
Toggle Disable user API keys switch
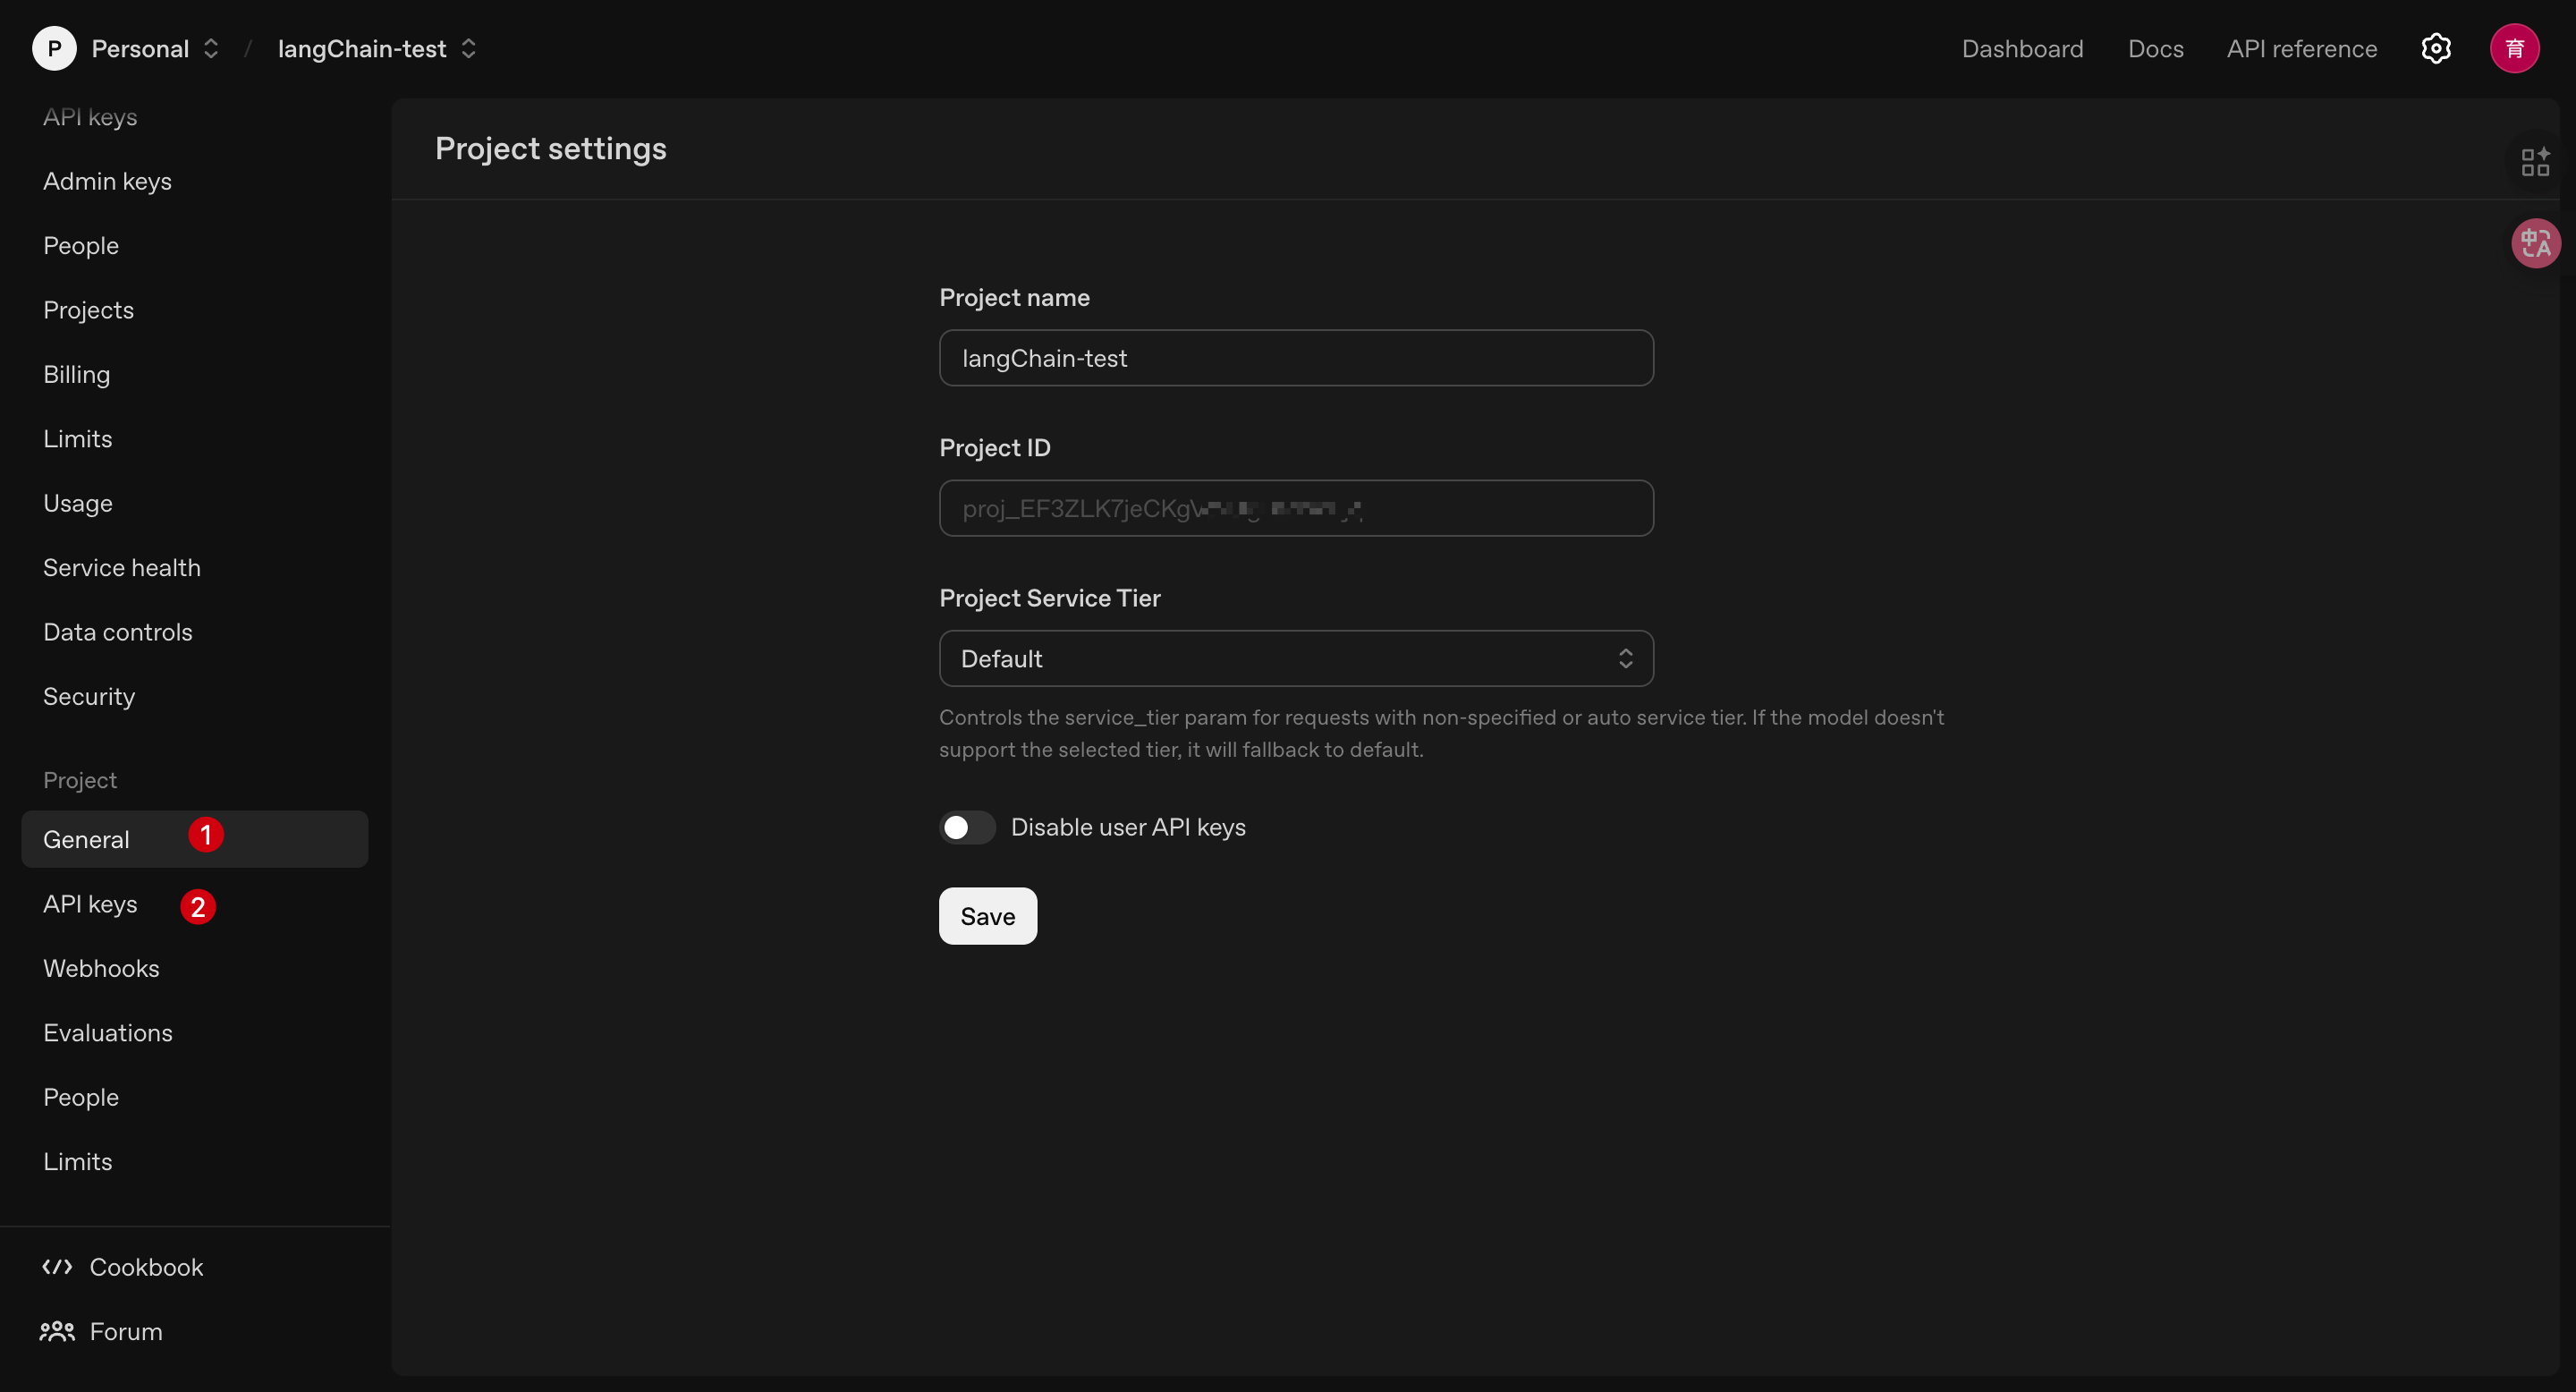966,827
